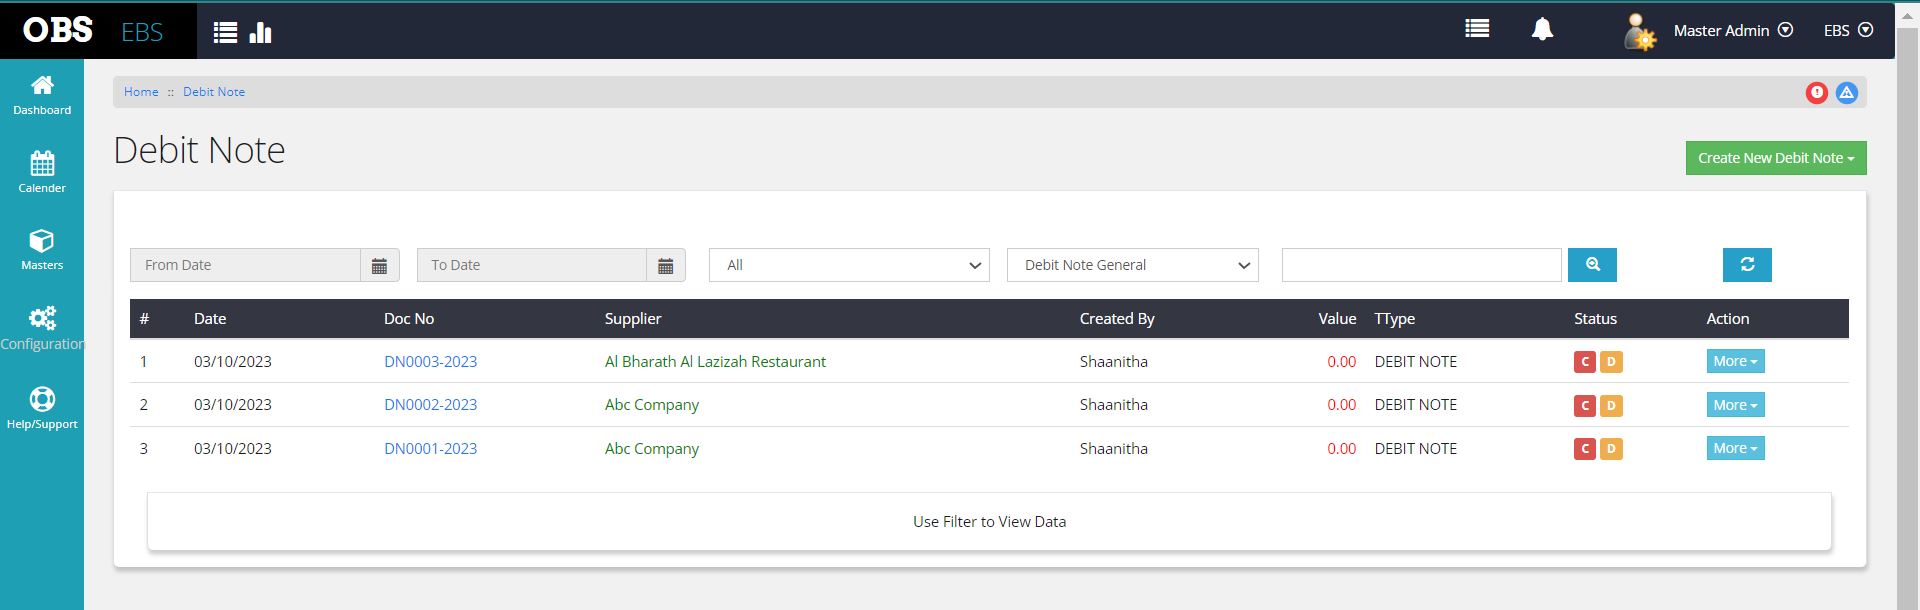1920x610 pixels.
Task: Click orange D status badge for DN0001-2023
Action: 1611,449
